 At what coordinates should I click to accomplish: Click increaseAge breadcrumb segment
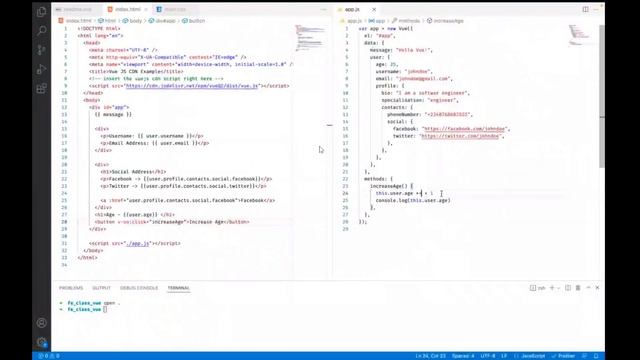(x=445, y=21)
